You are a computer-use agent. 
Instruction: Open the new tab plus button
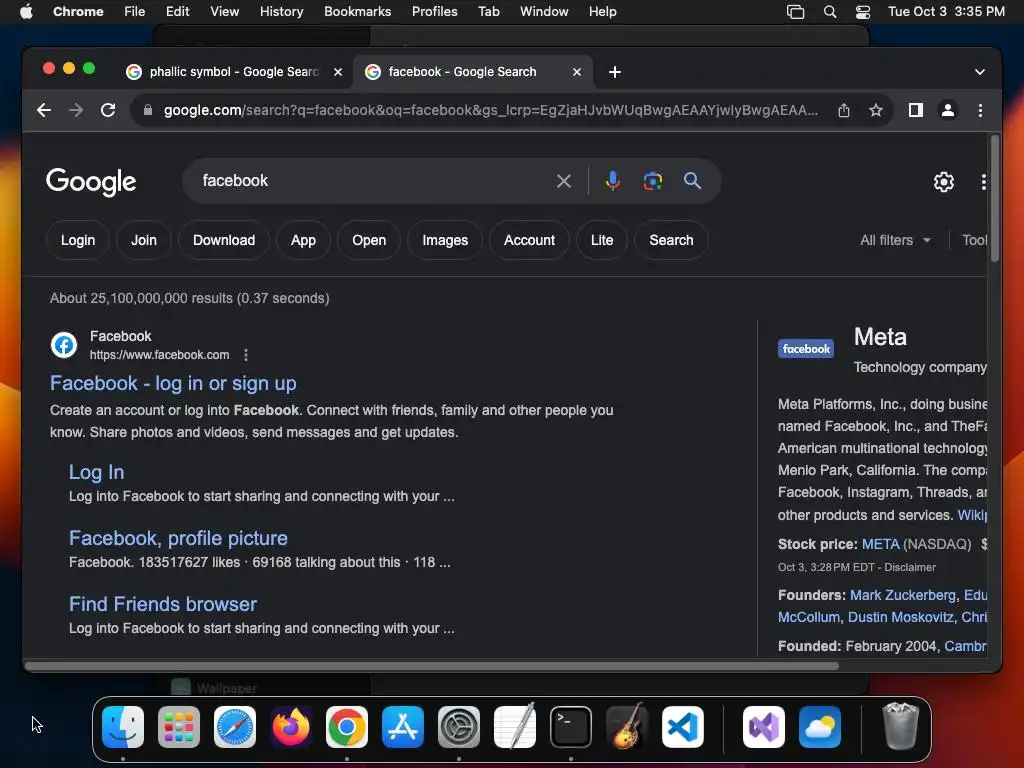point(615,72)
